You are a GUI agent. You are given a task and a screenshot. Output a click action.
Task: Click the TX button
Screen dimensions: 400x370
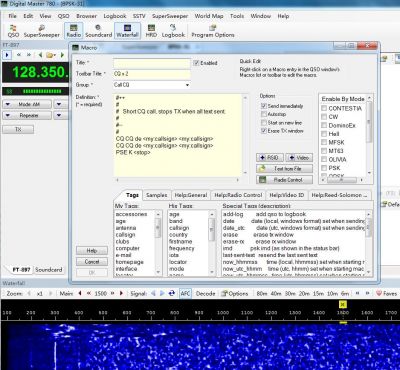pyautogui.click(x=18, y=129)
